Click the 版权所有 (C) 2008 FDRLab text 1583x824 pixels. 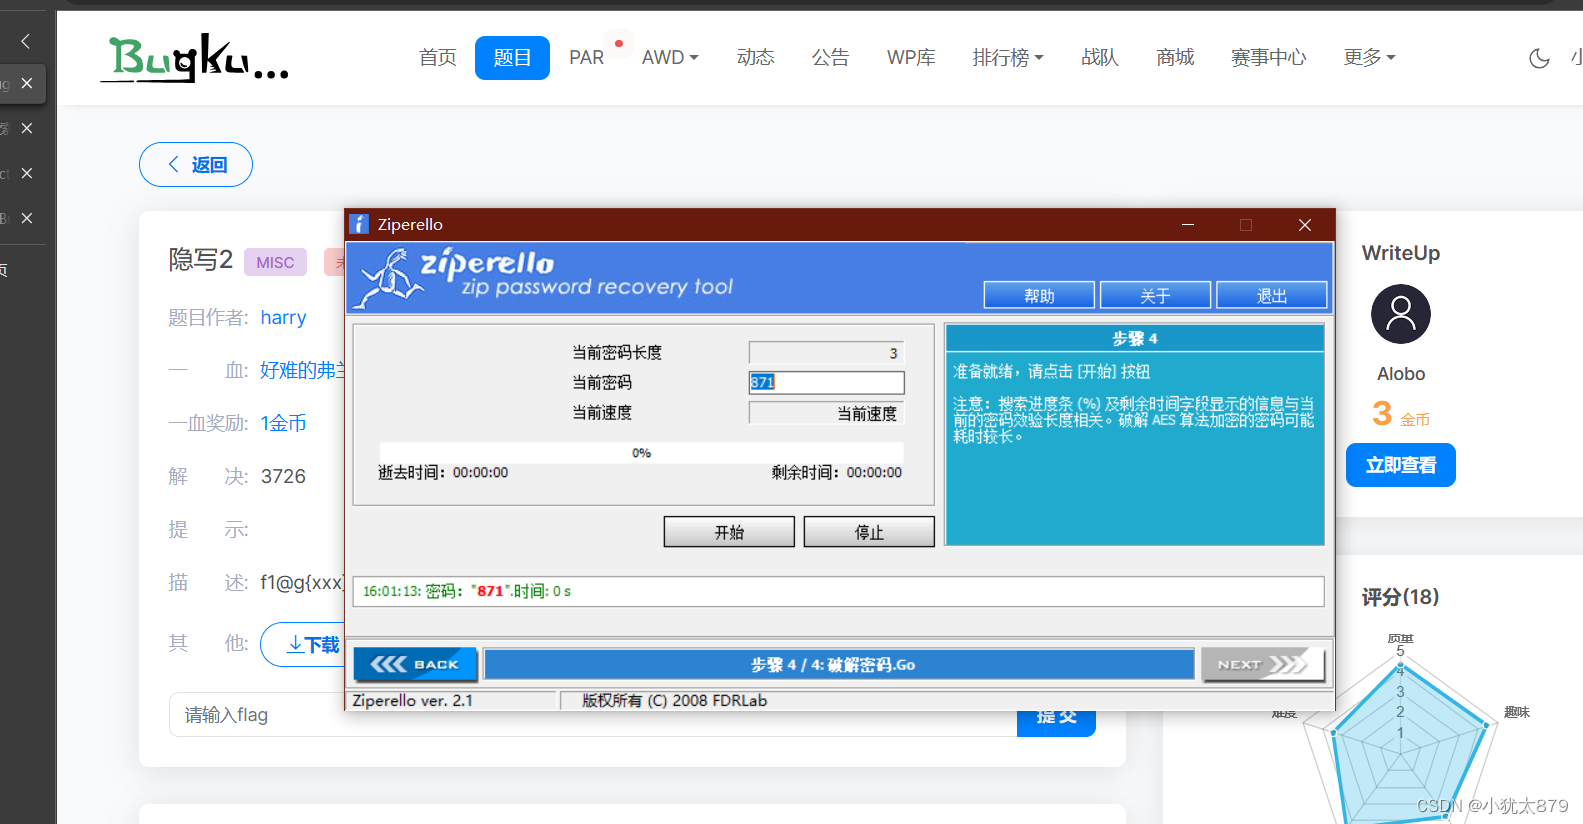675,700
